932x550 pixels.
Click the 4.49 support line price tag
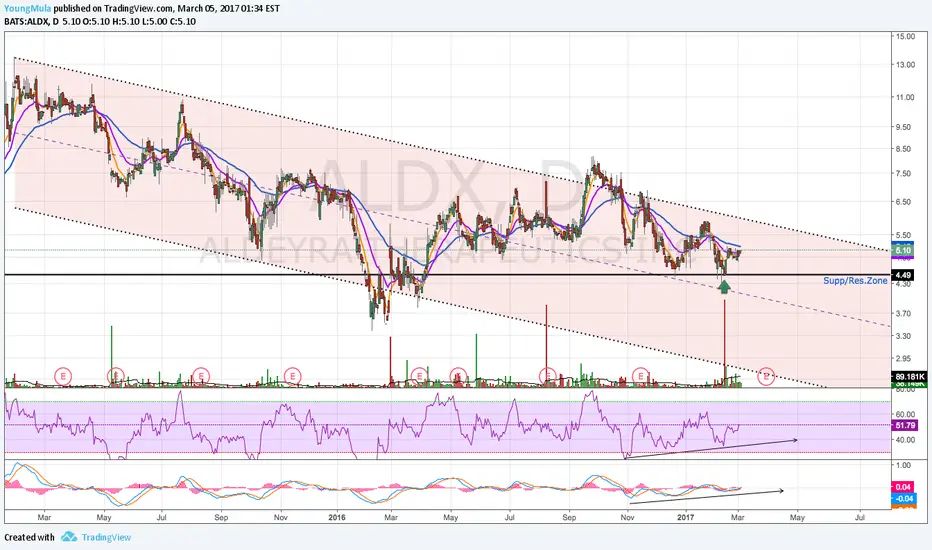pos(903,275)
